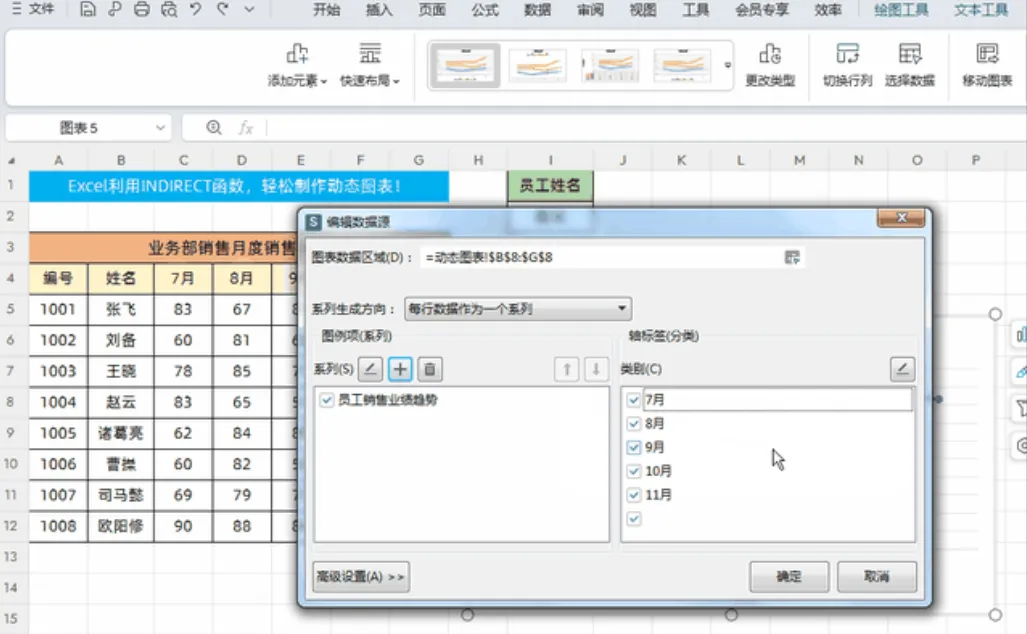The height and width of the screenshot is (634, 1027).
Task: Click the 确定 button
Action: 789,577
